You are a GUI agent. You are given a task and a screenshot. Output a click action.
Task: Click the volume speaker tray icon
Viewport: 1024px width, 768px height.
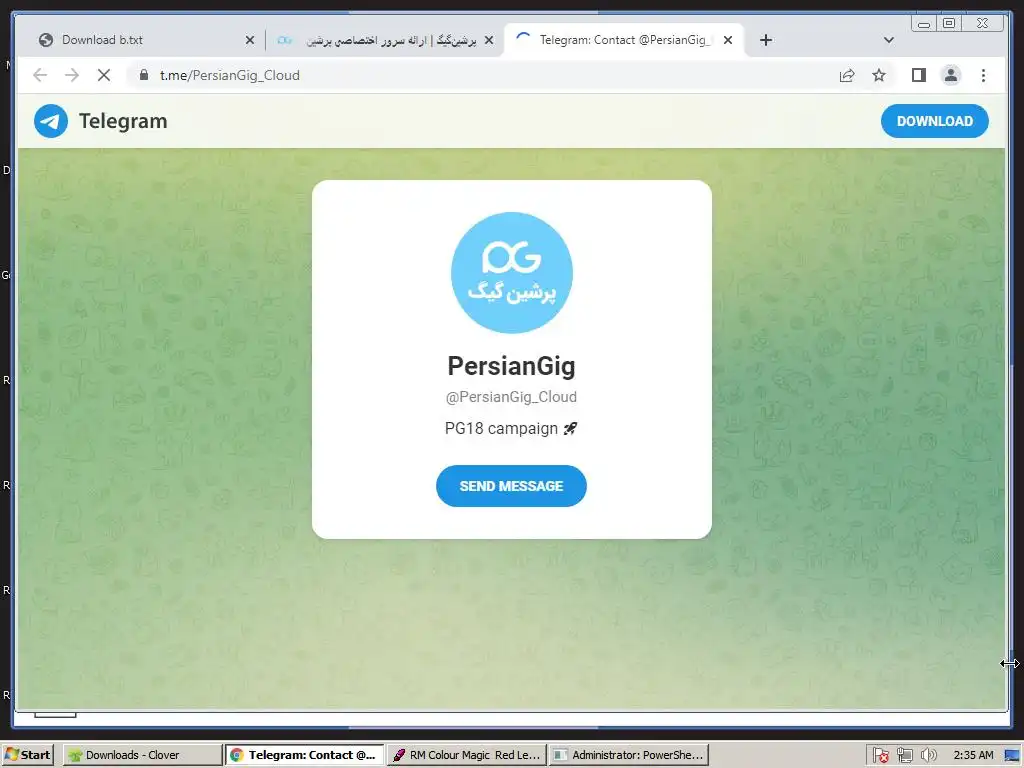tap(928, 755)
